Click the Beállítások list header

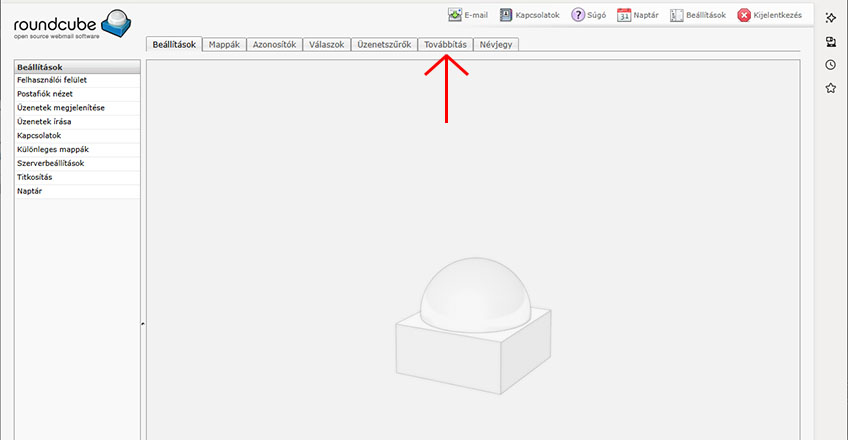click(77, 67)
